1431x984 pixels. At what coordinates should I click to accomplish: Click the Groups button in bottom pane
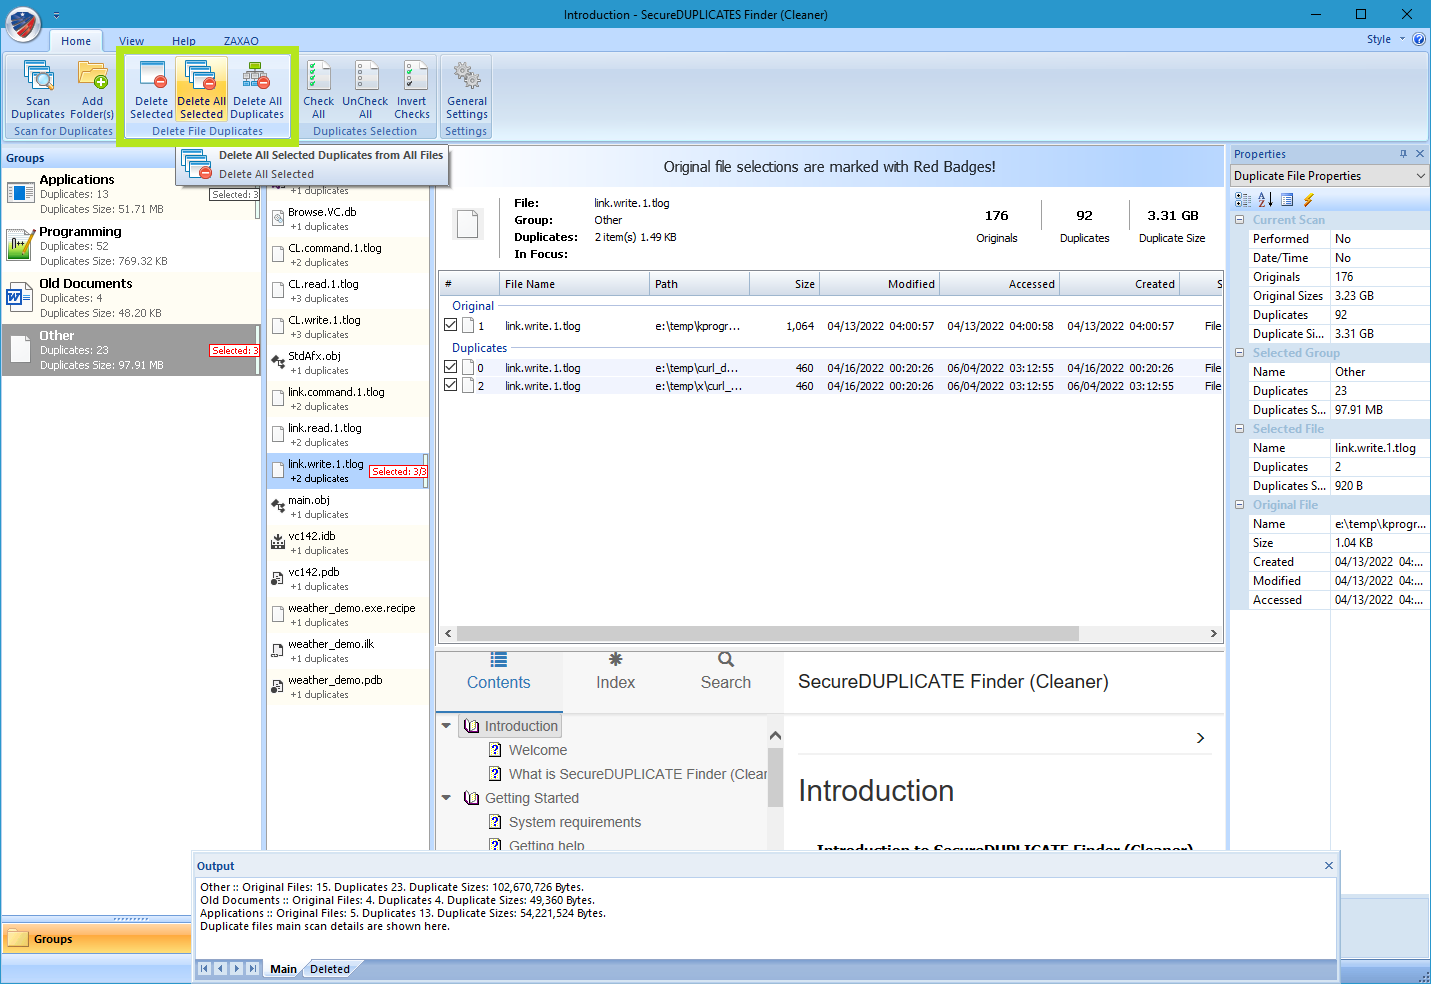coord(96,939)
